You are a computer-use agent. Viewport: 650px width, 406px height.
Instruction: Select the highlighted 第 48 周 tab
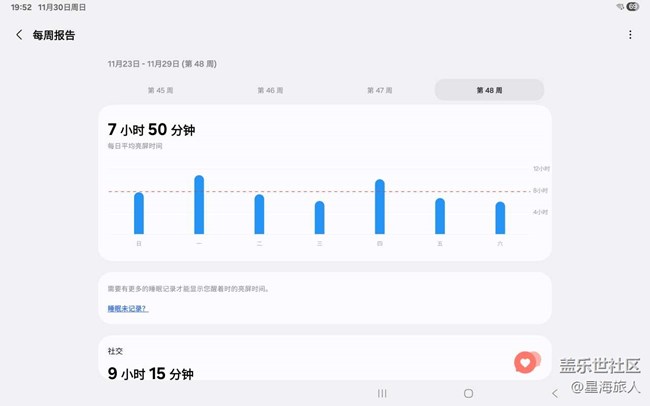click(489, 90)
